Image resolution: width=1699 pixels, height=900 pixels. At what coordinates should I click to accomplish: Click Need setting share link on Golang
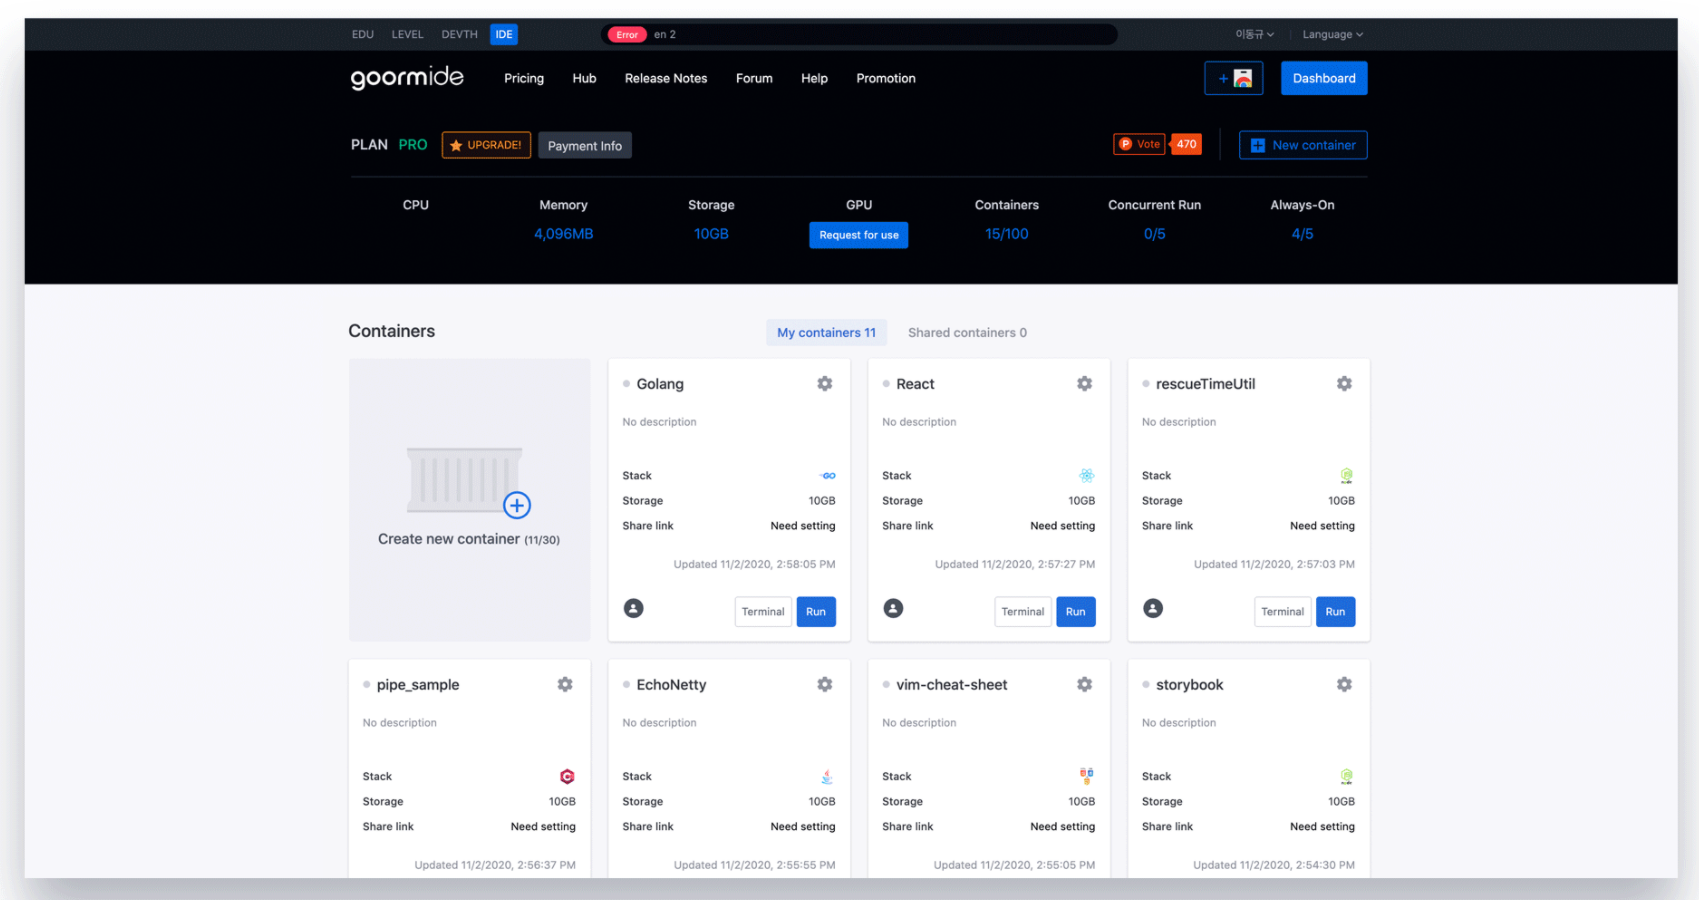[803, 526]
